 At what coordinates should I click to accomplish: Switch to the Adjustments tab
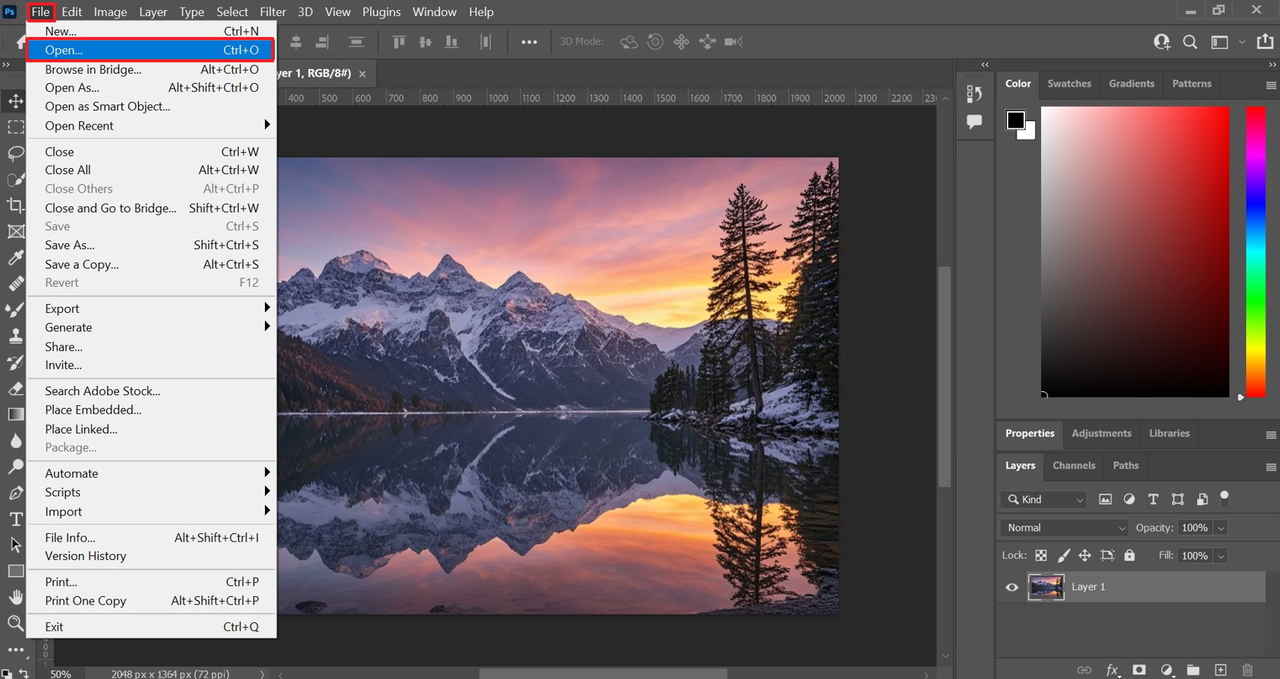(x=1101, y=433)
